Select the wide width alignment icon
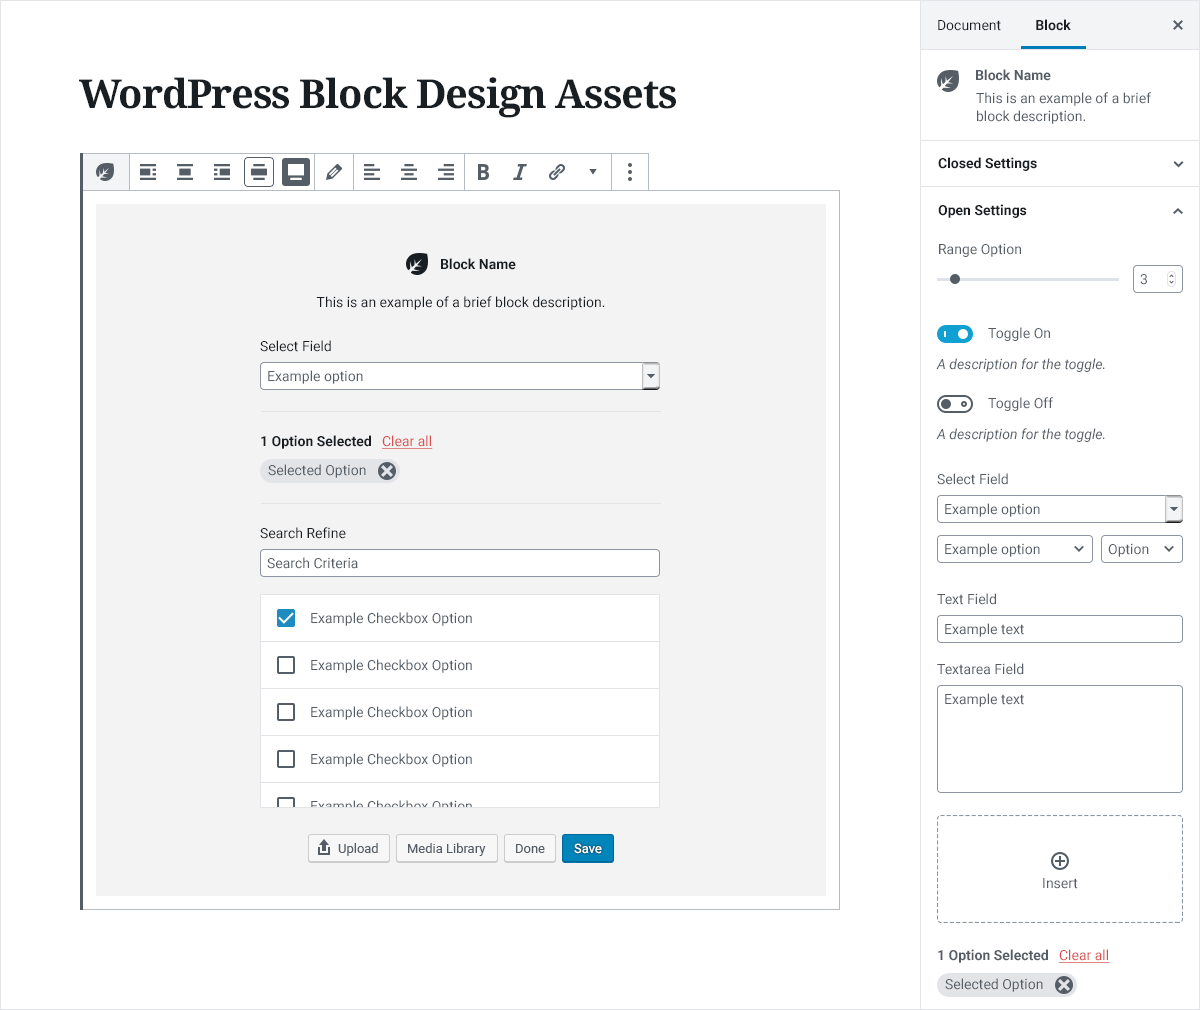This screenshot has width=1200, height=1010. tap(259, 171)
